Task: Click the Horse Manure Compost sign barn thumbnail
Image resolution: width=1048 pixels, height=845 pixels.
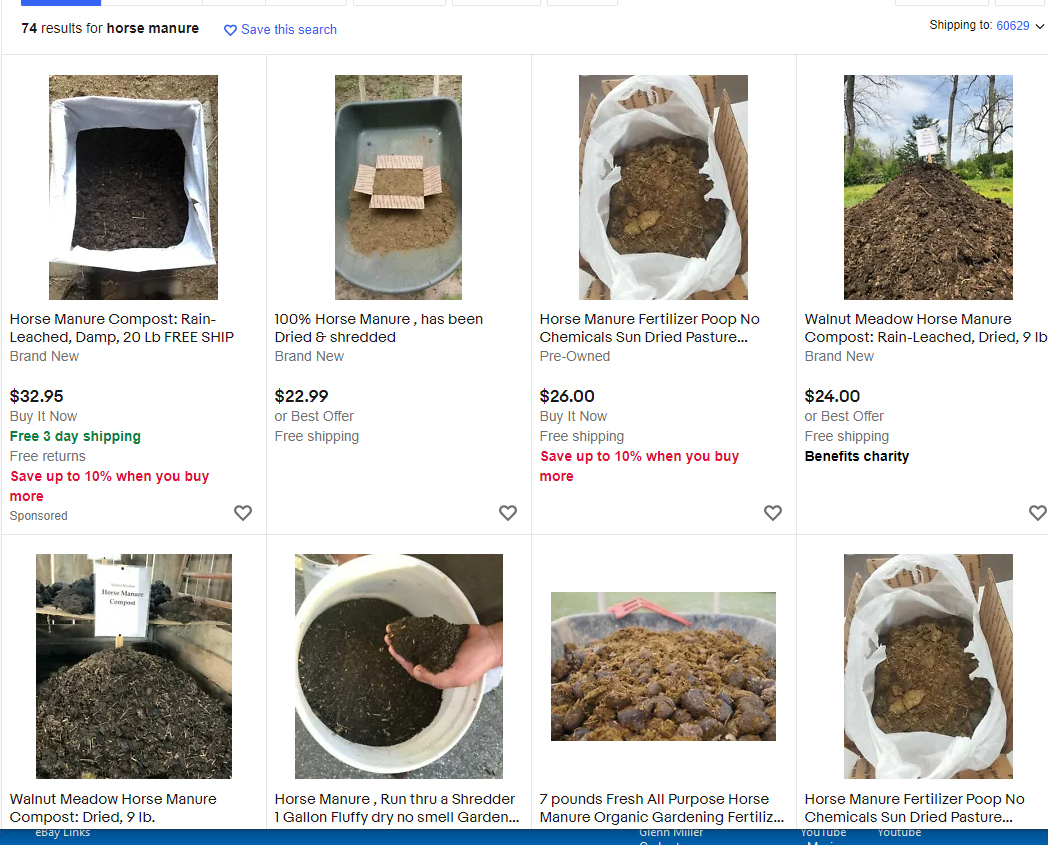Action: 133,666
